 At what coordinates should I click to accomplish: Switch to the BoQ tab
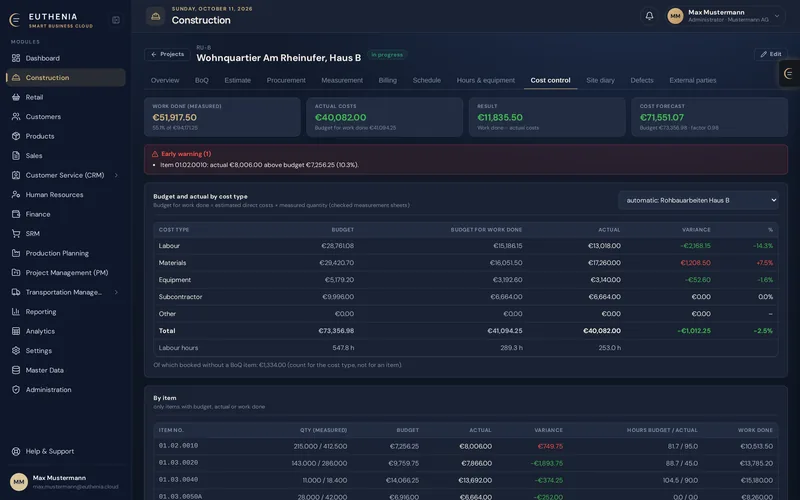202,80
